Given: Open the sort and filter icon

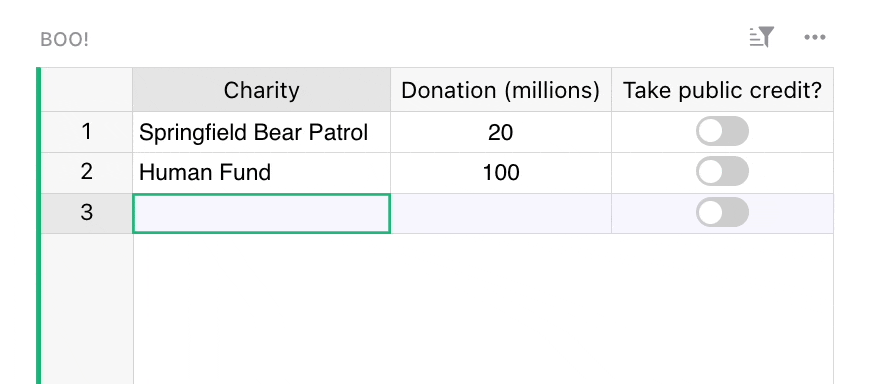Looking at the screenshot, I should tap(762, 37).
